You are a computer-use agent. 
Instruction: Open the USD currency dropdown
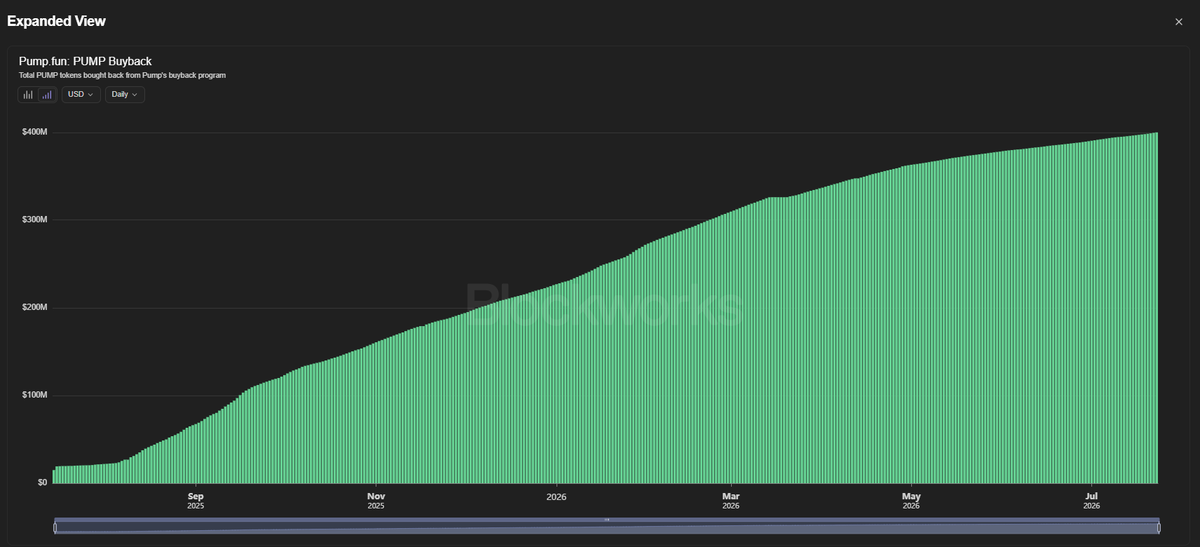[x=81, y=95]
